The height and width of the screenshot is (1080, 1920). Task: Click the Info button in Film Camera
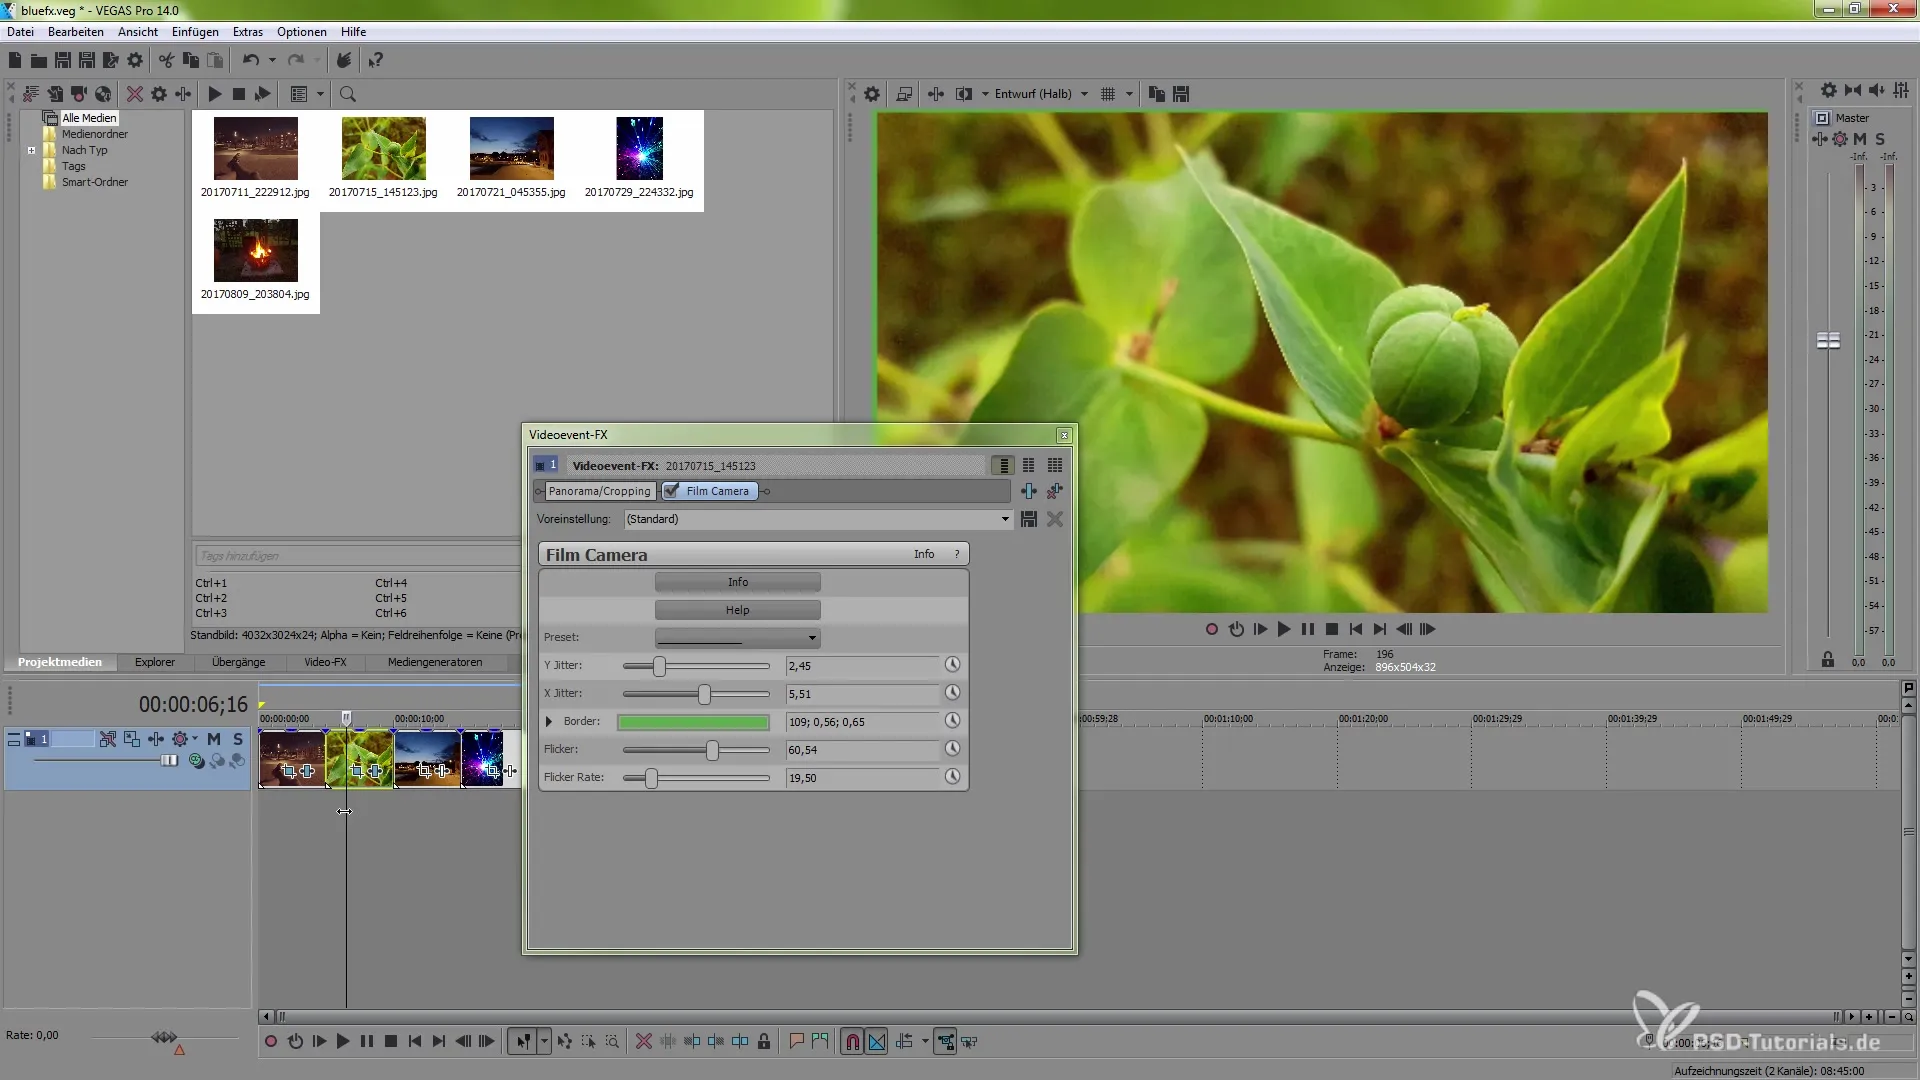pyautogui.click(x=738, y=582)
